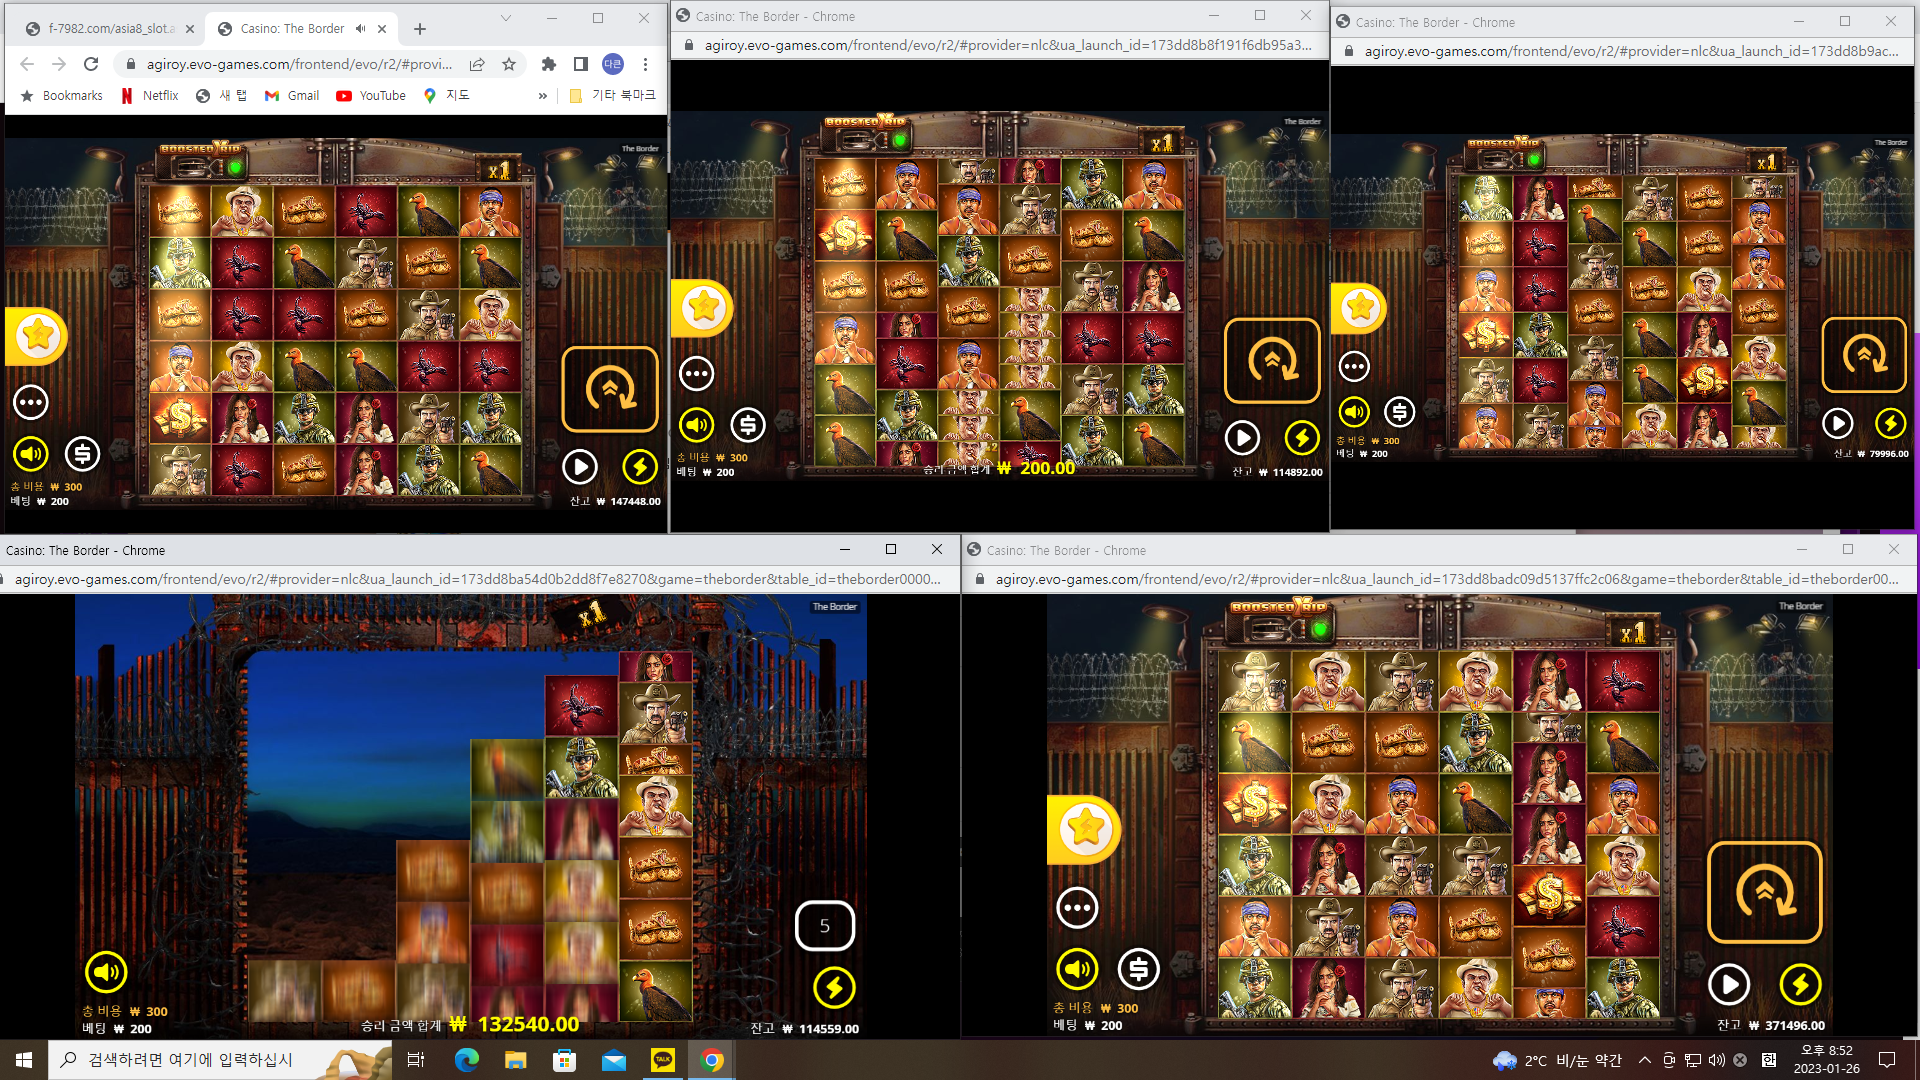The height and width of the screenshot is (1080, 1920).
Task: Open the 기타 북마크 folder
Action: tap(612, 96)
